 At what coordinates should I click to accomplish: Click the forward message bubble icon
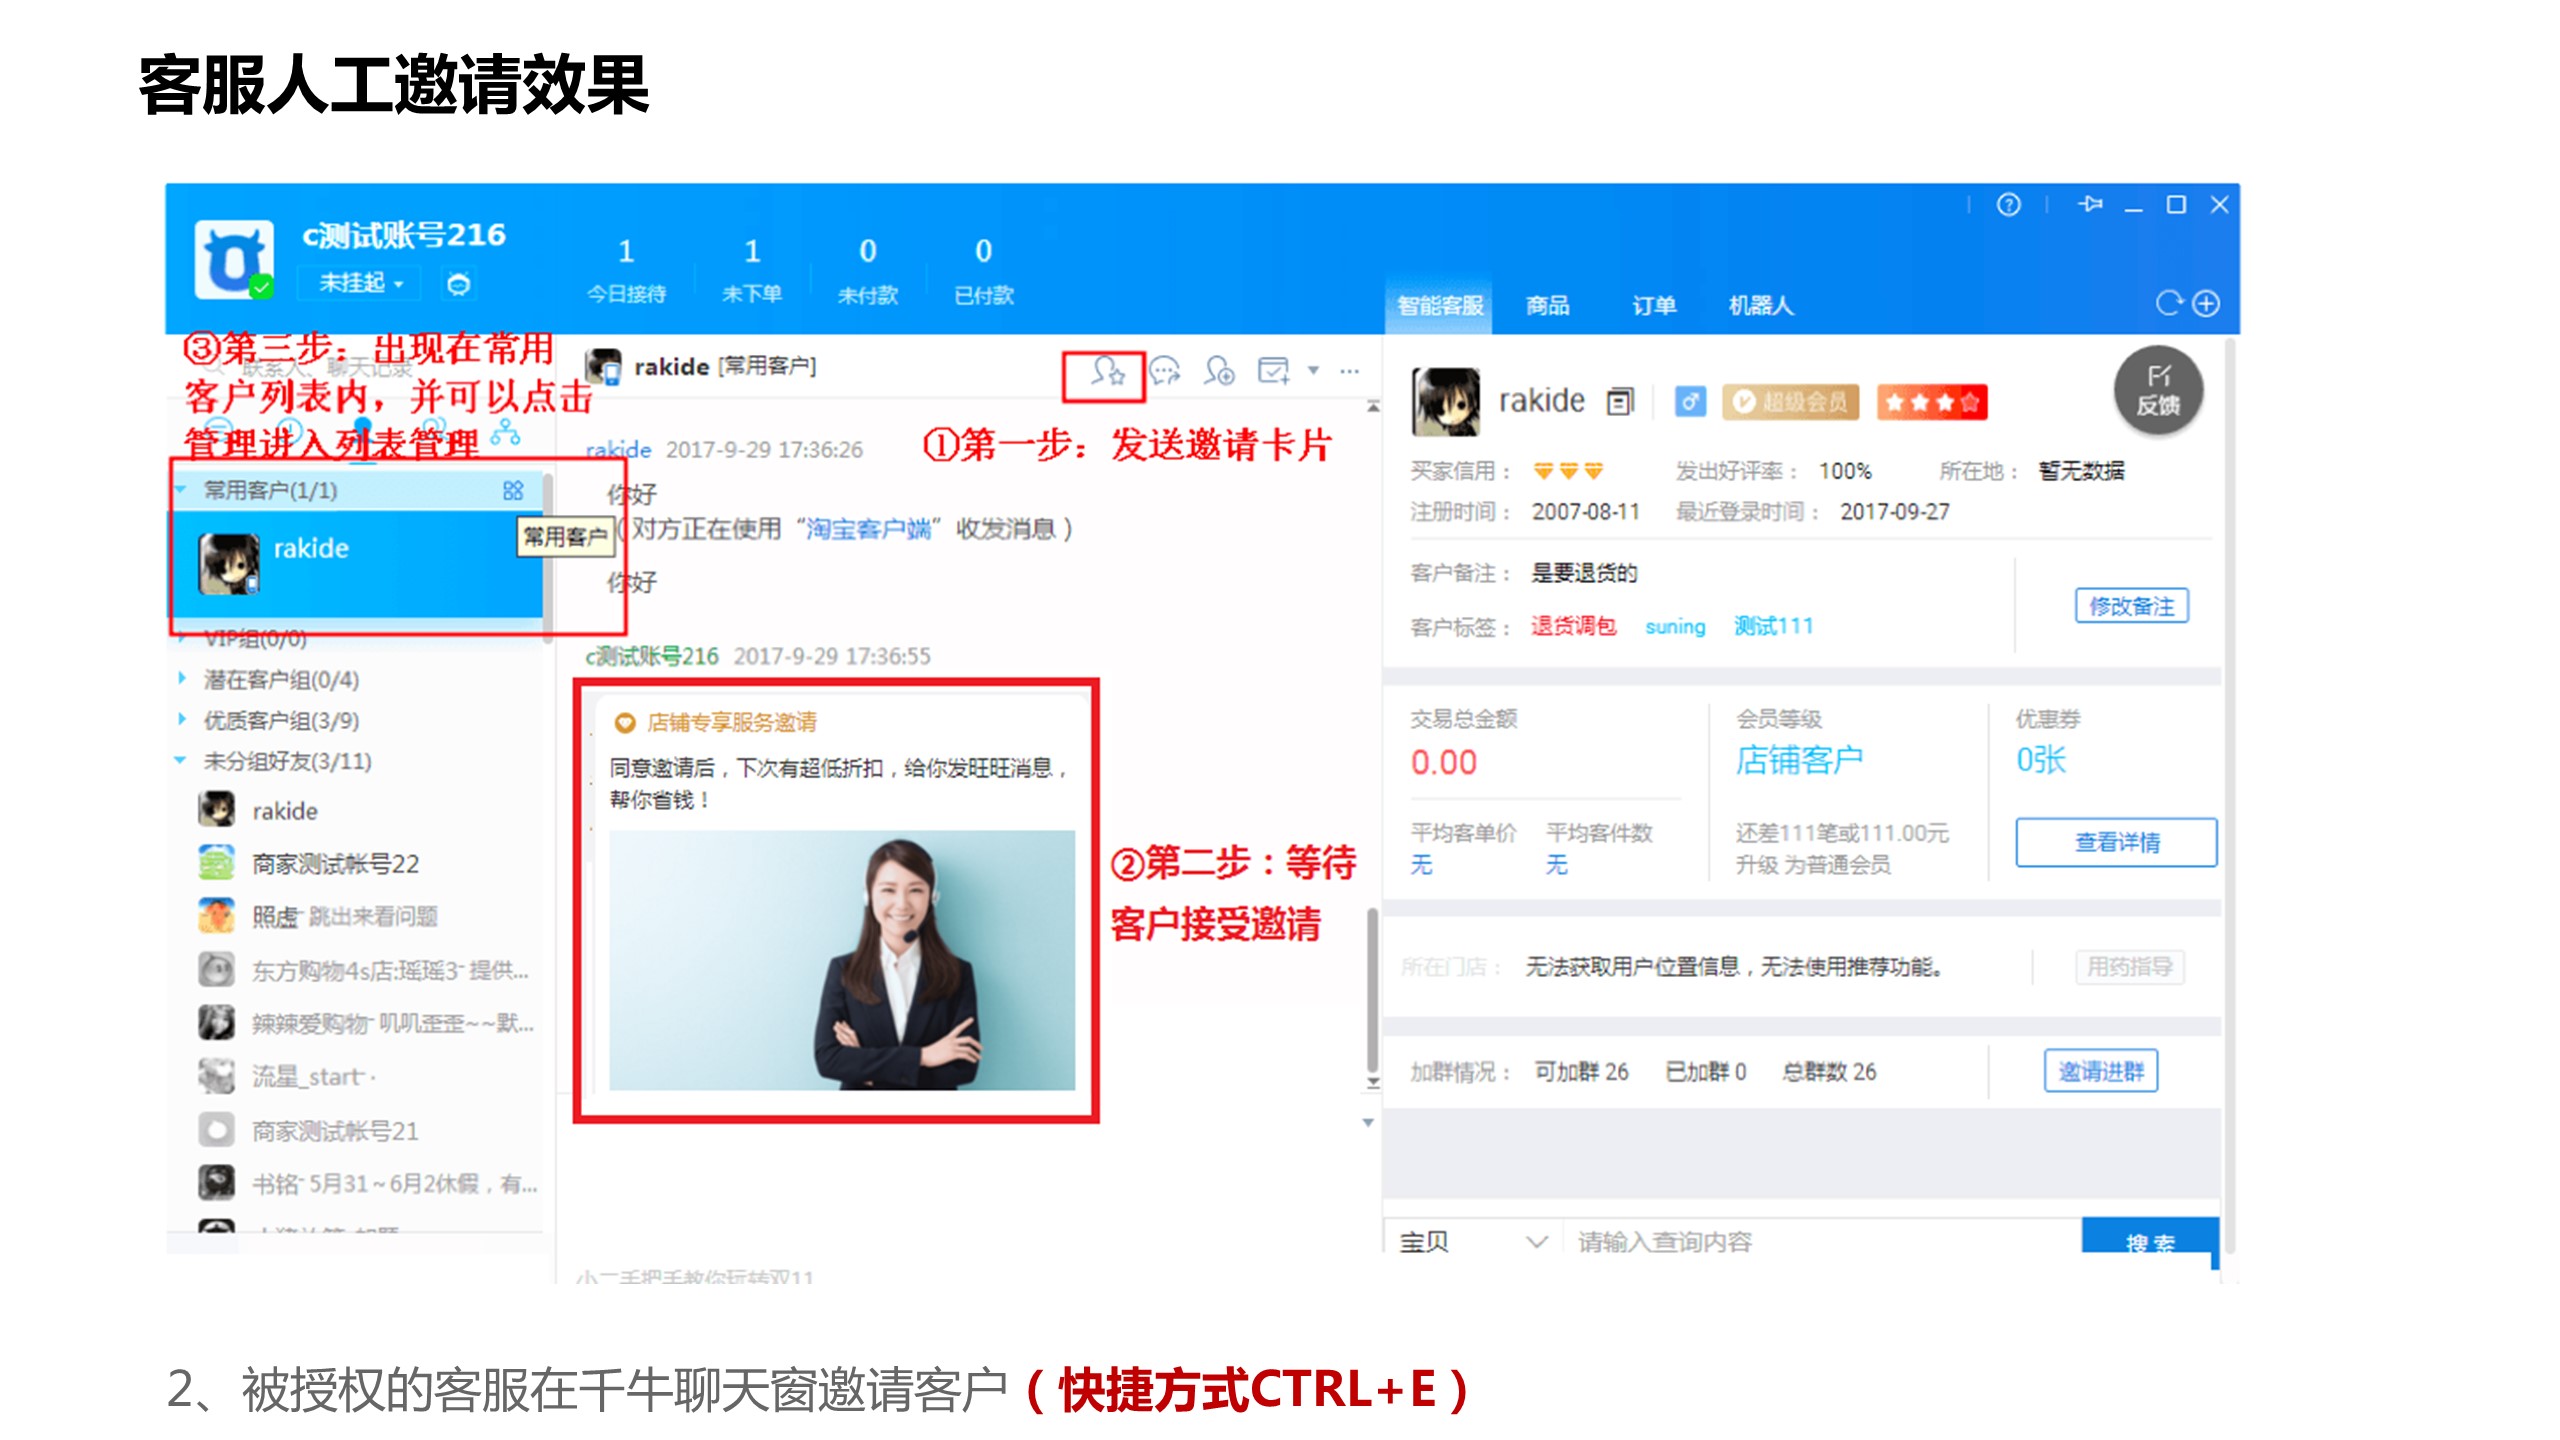coord(1164,372)
